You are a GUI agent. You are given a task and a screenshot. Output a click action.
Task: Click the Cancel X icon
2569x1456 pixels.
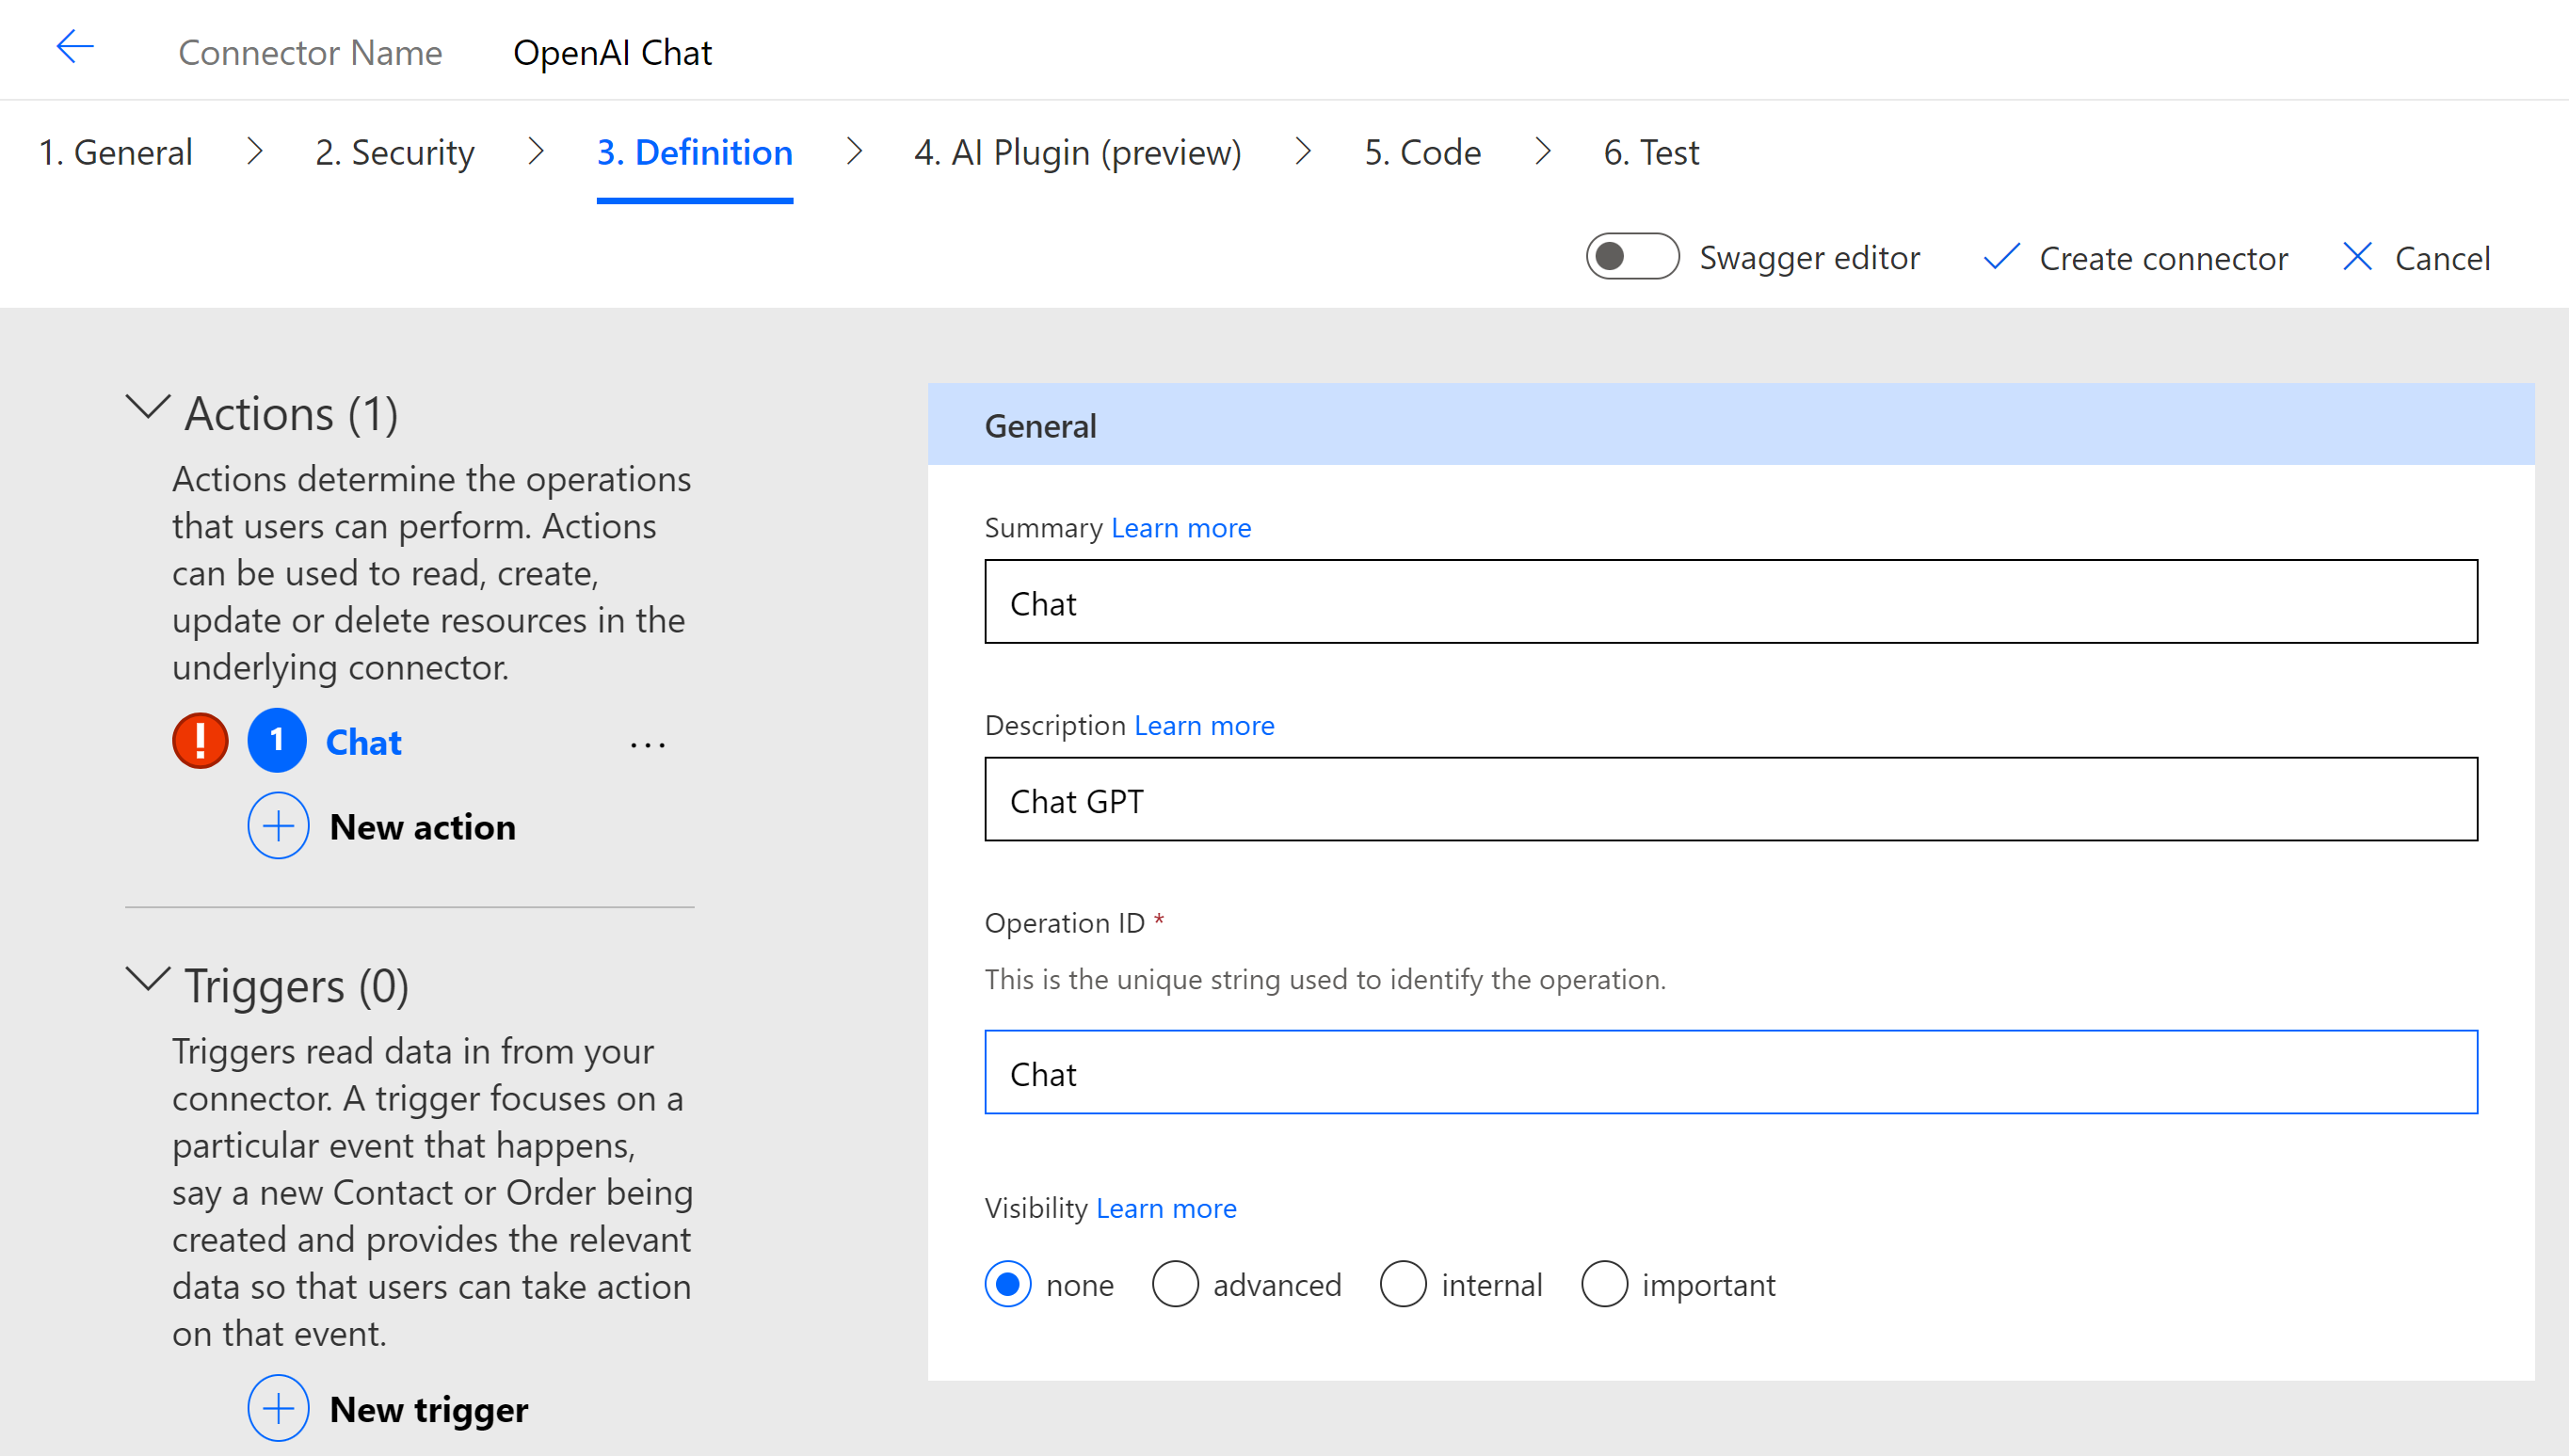[2357, 257]
